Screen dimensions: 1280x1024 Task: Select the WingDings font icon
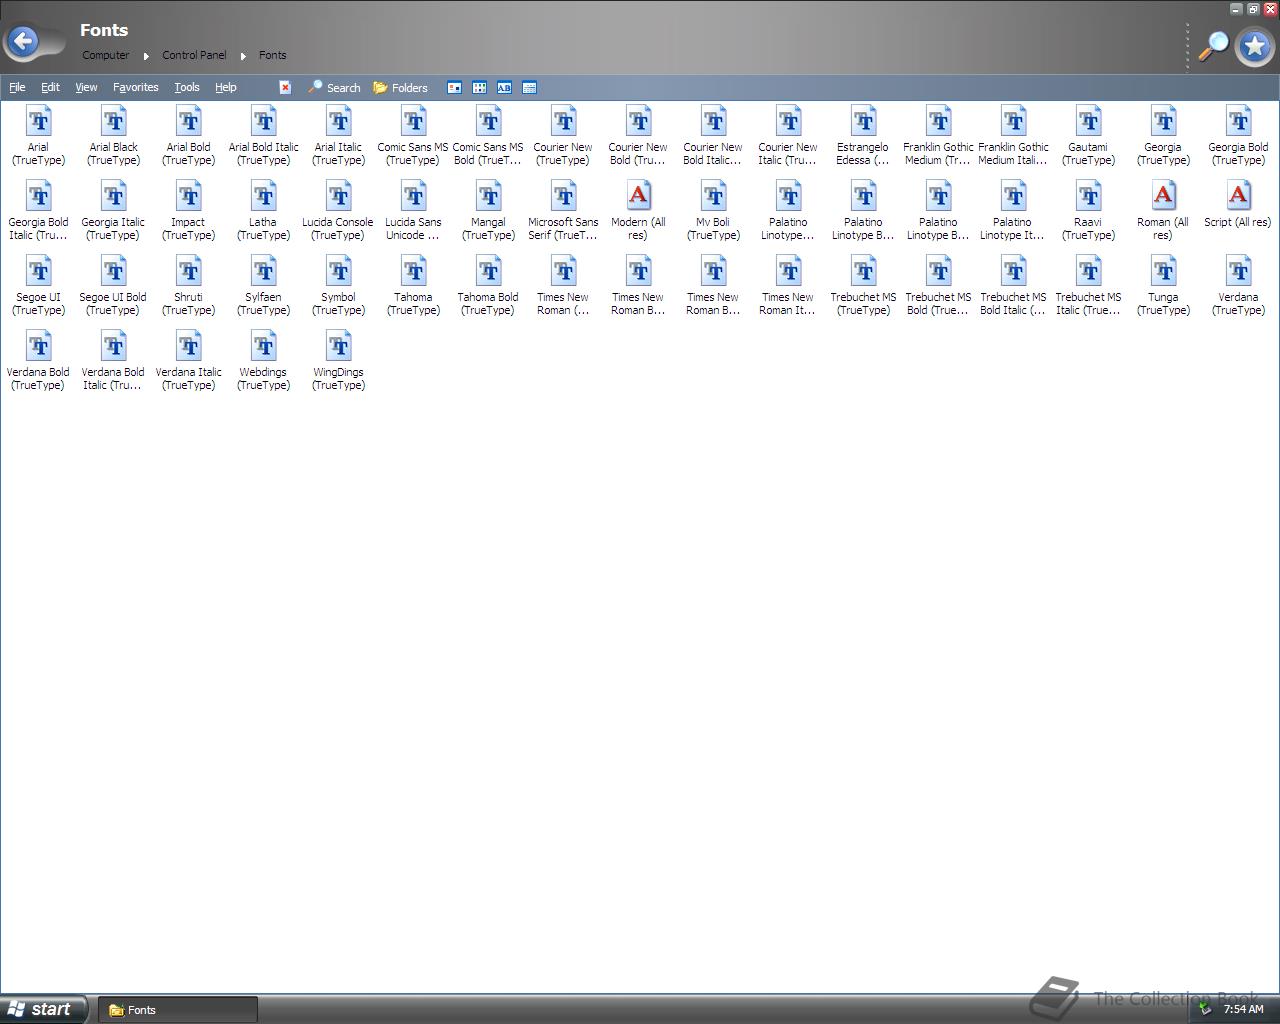pyautogui.click(x=338, y=360)
